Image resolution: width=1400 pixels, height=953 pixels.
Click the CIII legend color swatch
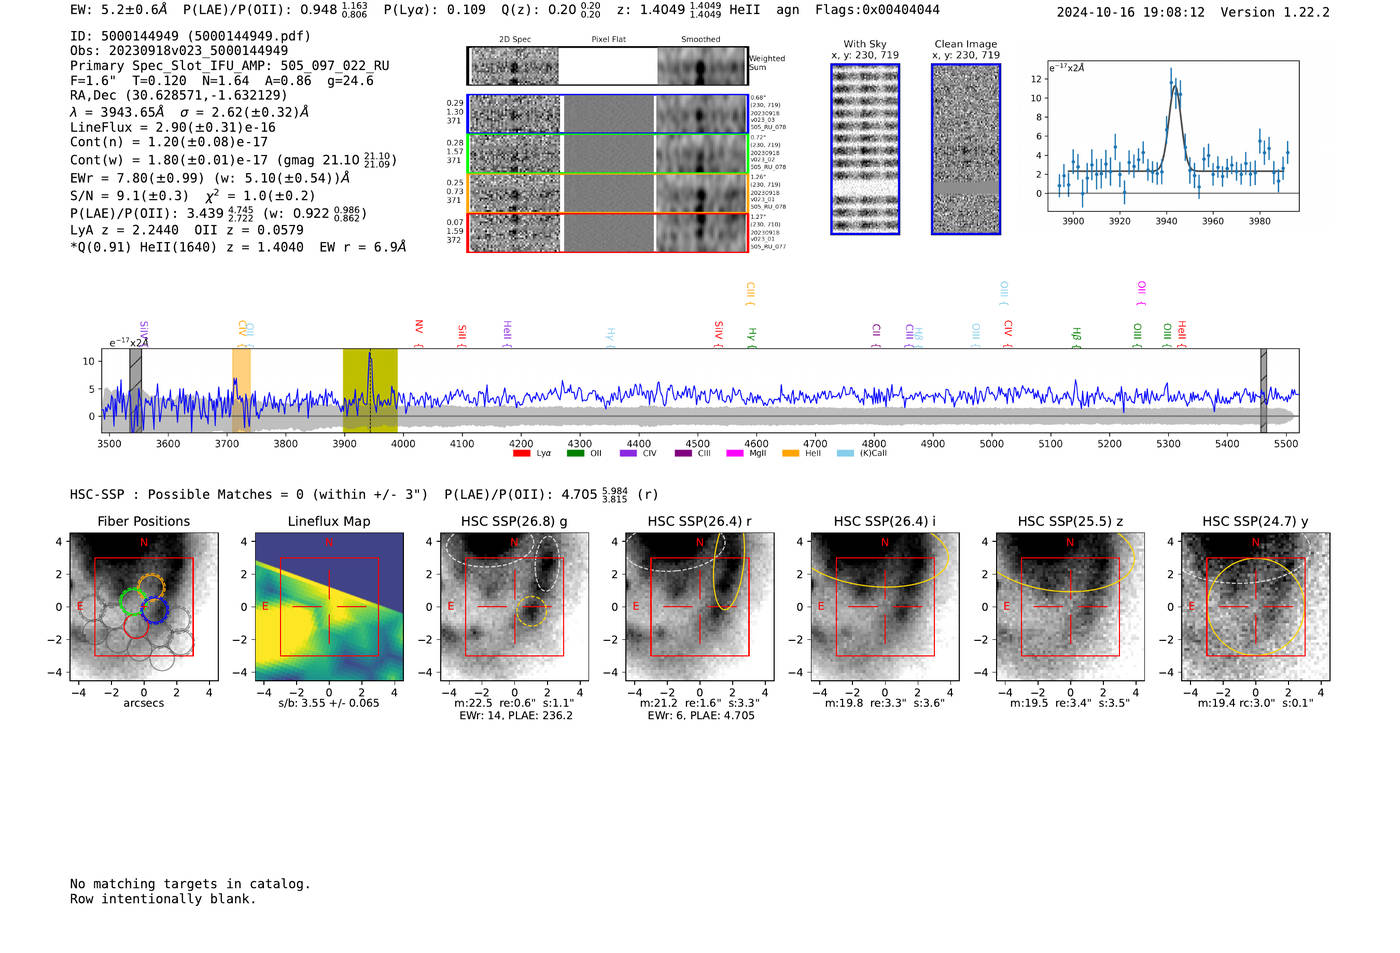[x=683, y=453]
